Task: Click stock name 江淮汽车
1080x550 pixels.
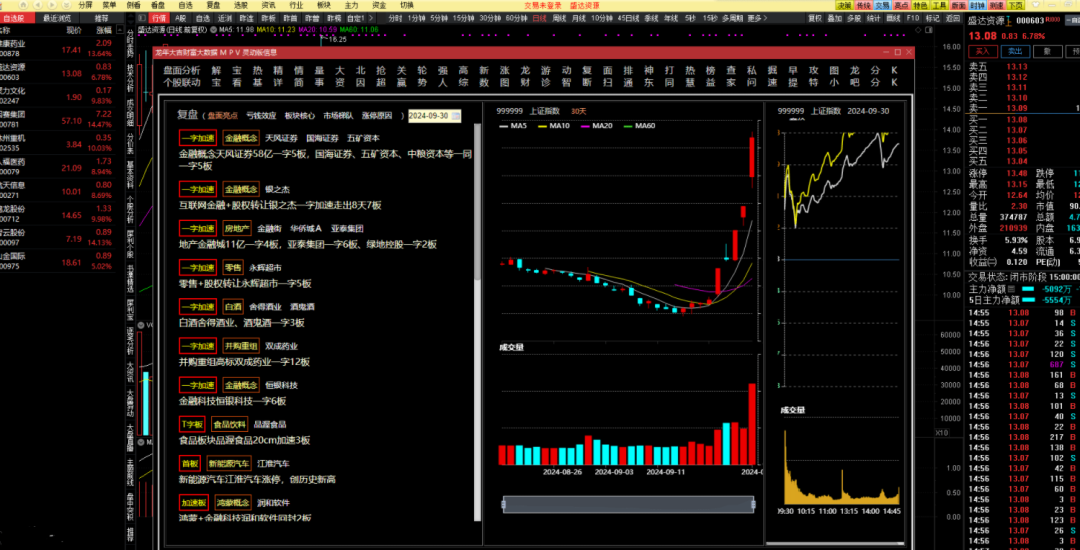Action: pyautogui.click(x=273, y=463)
